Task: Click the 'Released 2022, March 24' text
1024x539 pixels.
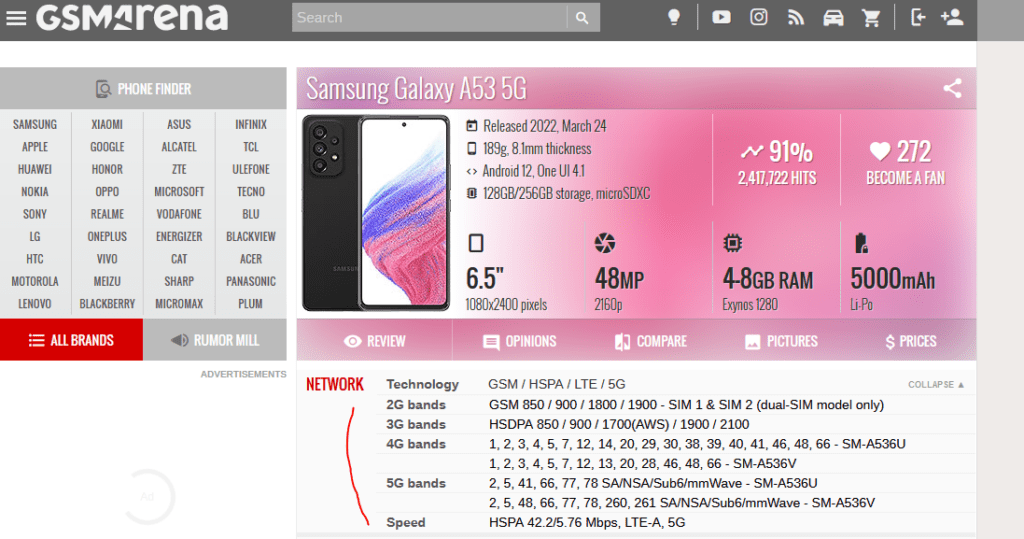Action: coord(545,126)
